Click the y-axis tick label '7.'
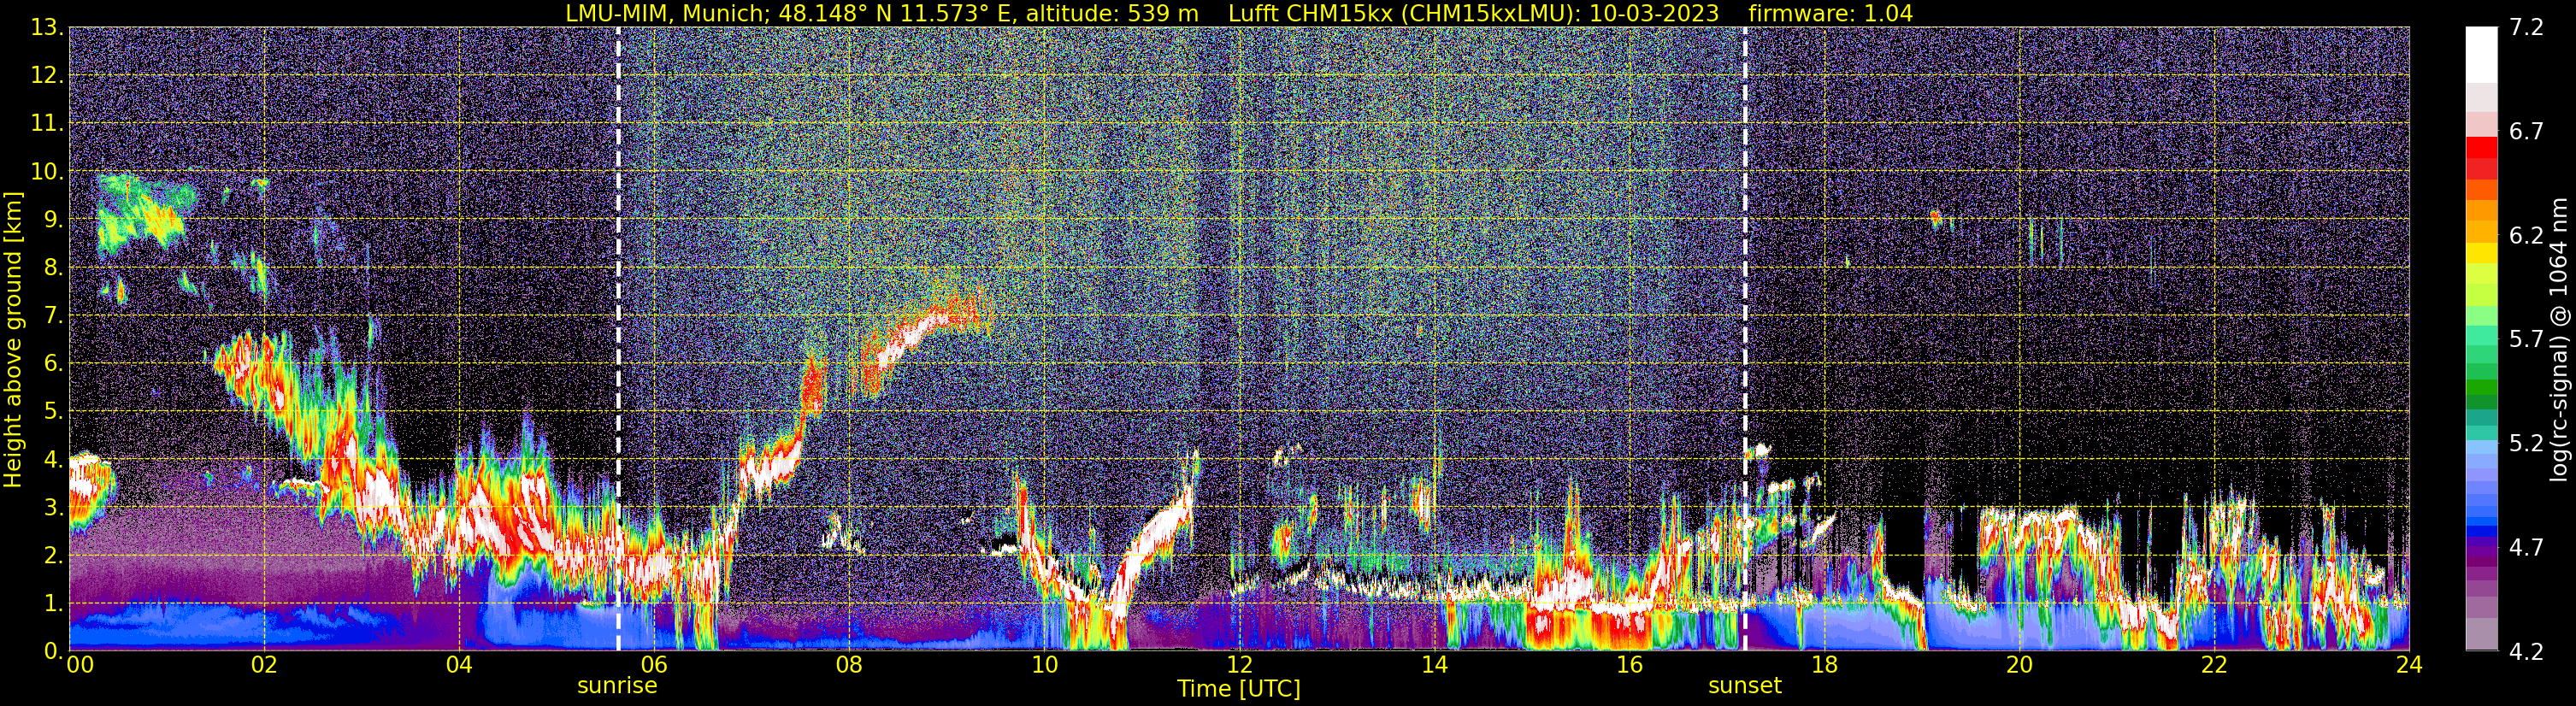2576x706 pixels. [x=53, y=316]
